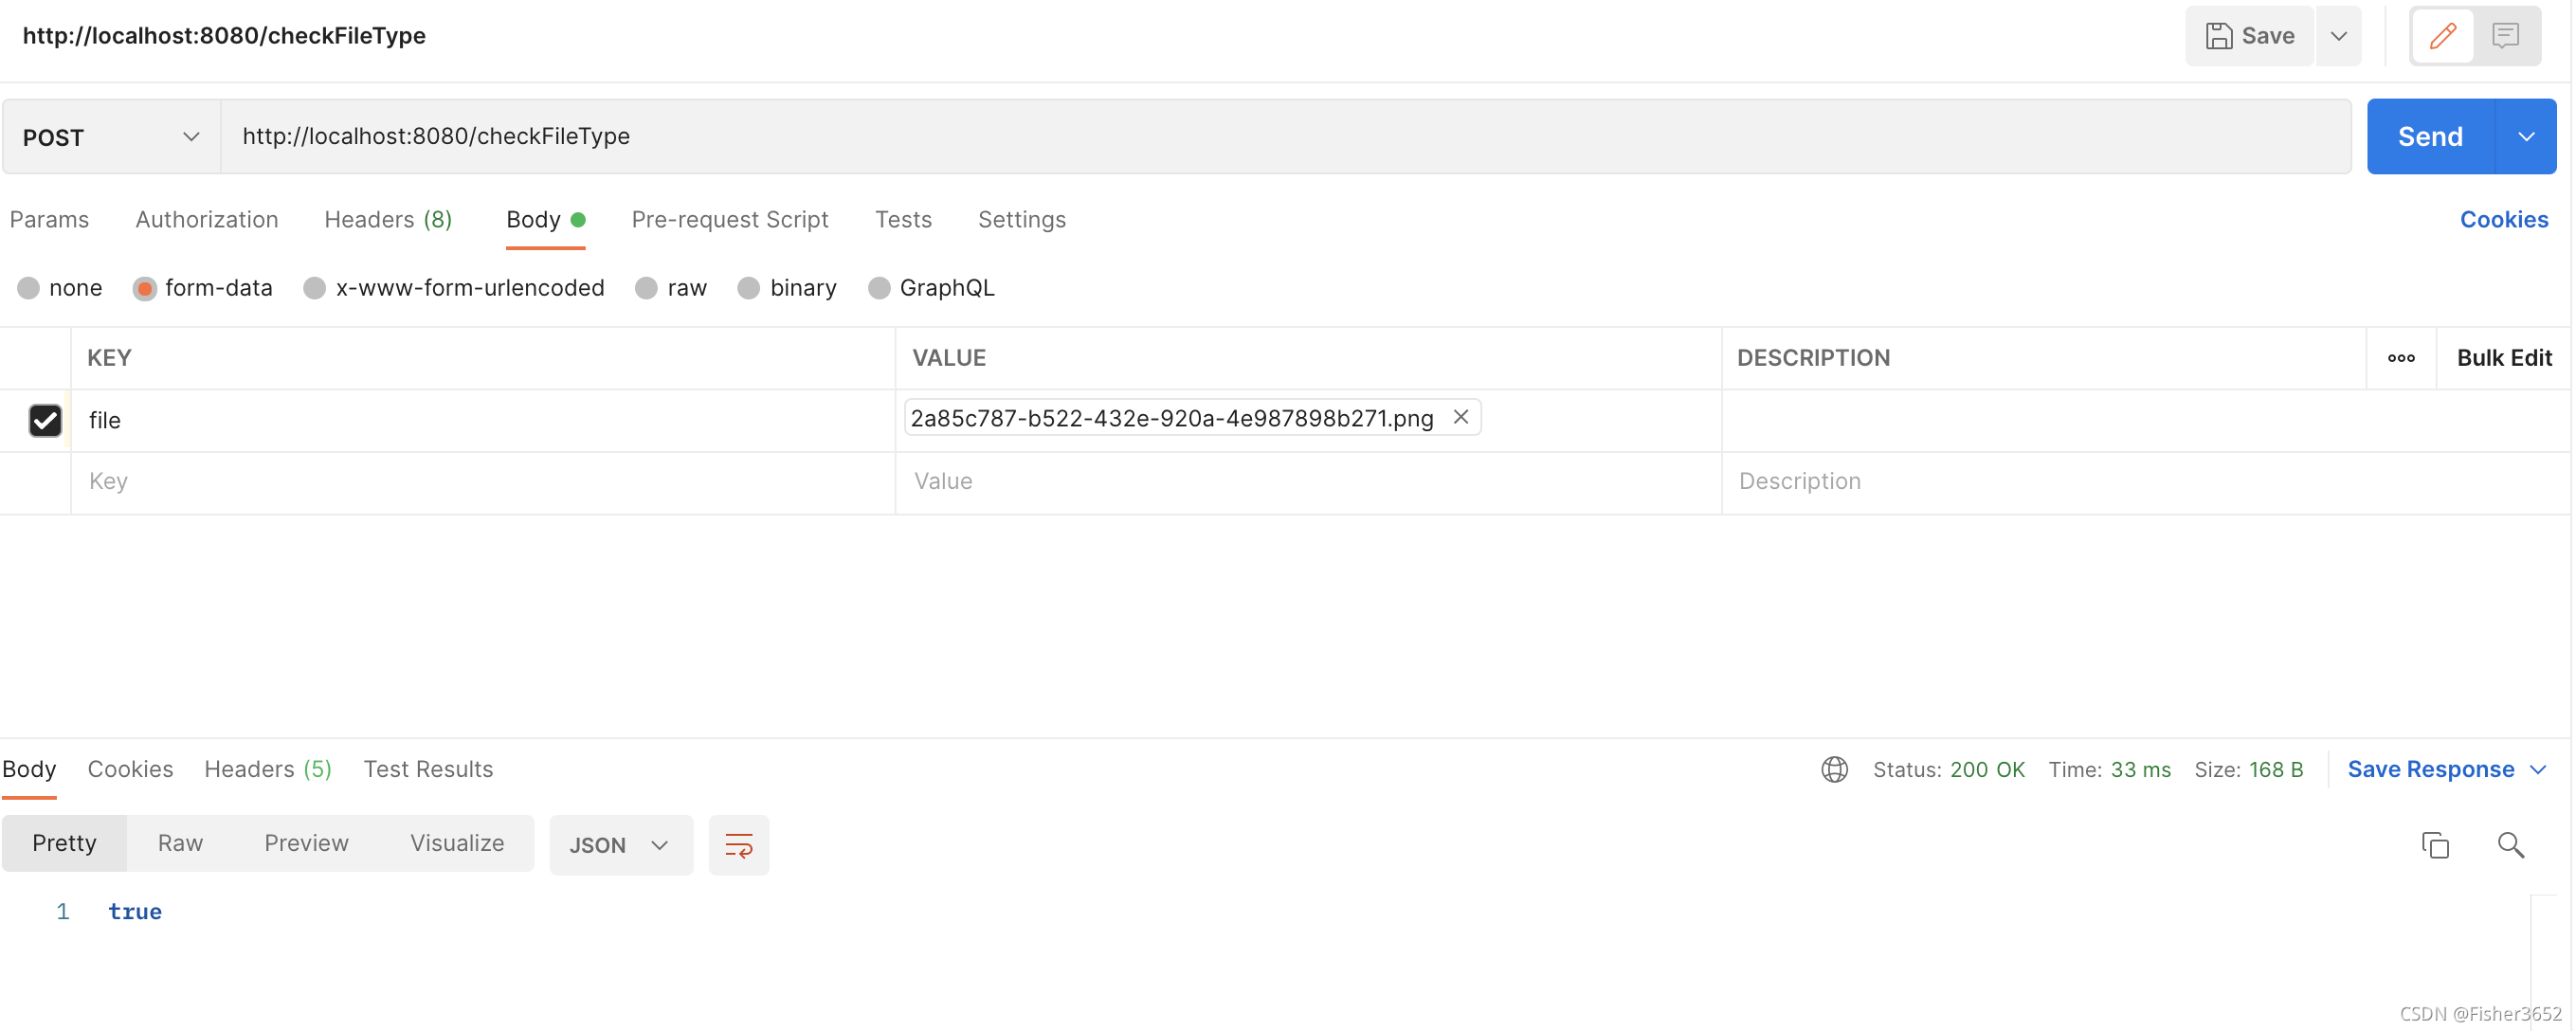Select the binary body type option
The width and height of the screenshot is (2576, 1031).
coord(787,288)
